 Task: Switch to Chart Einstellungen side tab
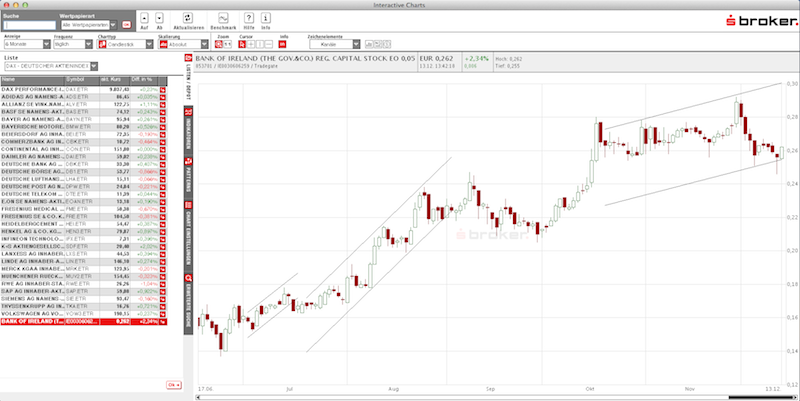188,233
